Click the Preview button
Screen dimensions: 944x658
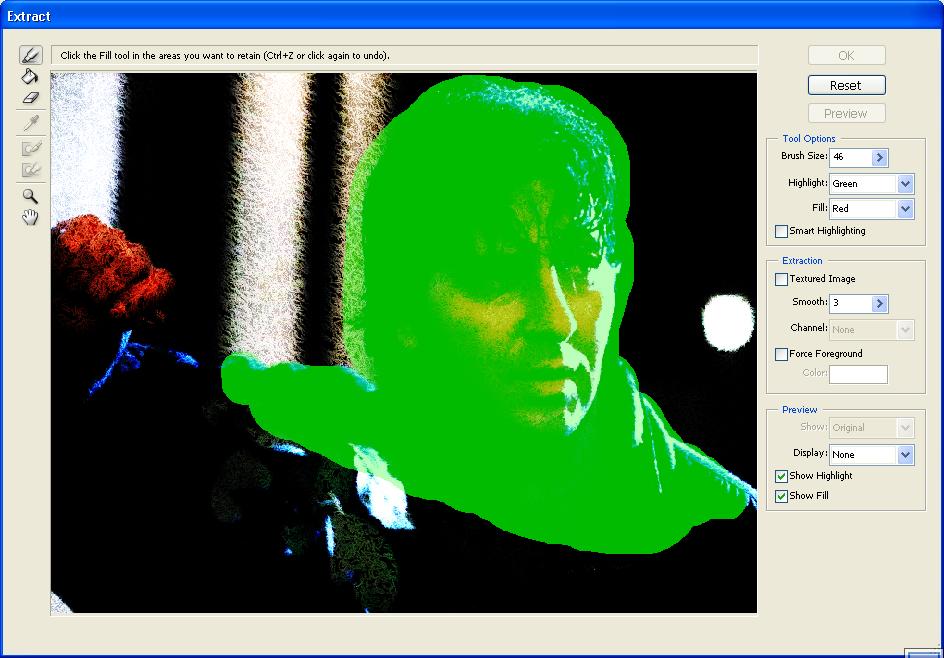[x=846, y=113]
